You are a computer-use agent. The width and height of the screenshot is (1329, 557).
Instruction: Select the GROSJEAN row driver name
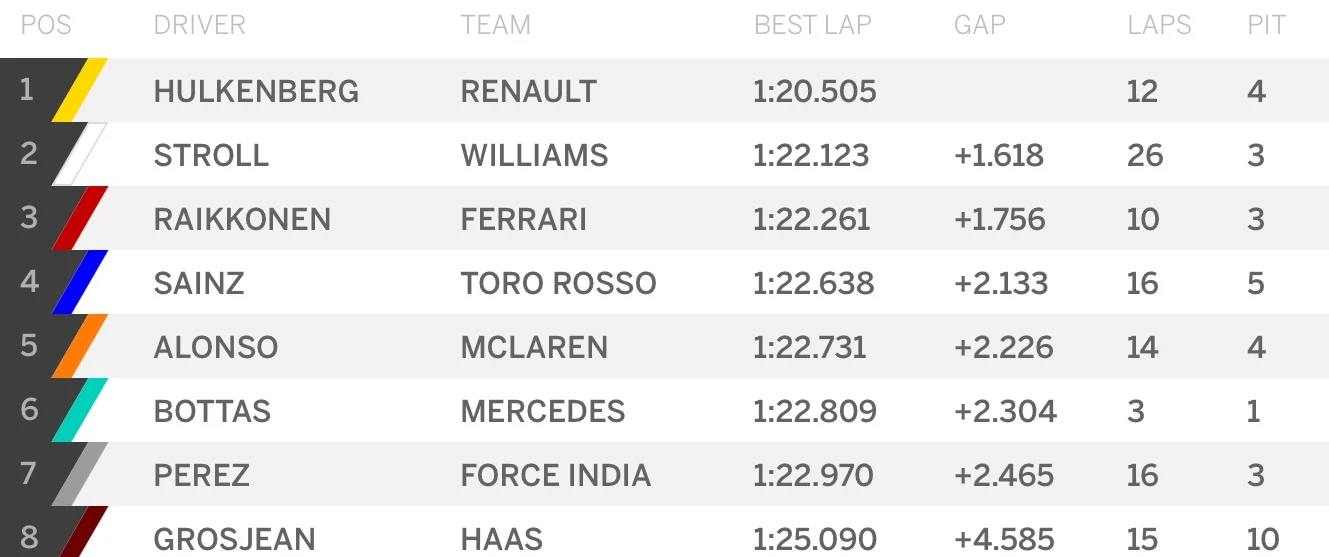pyautogui.click(x=234, y=540)
